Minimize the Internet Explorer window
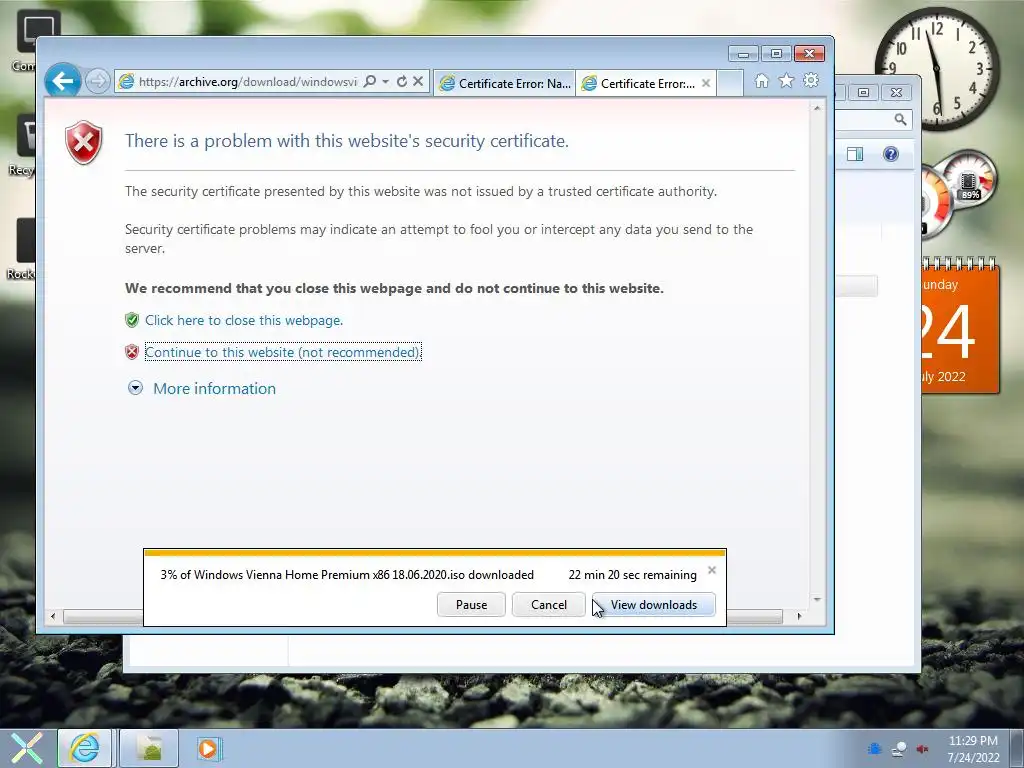The image size is (1024, 768). pyautogui.click(x=743, y=54)
